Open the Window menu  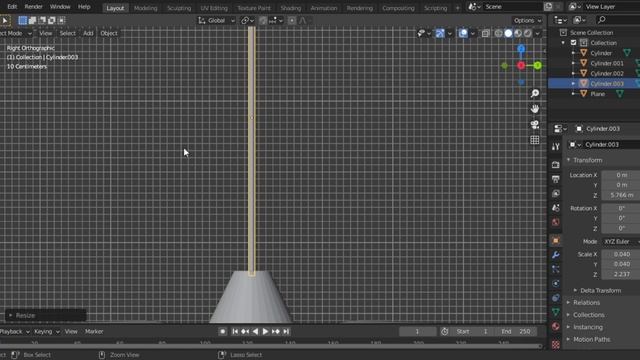point(60,7)
